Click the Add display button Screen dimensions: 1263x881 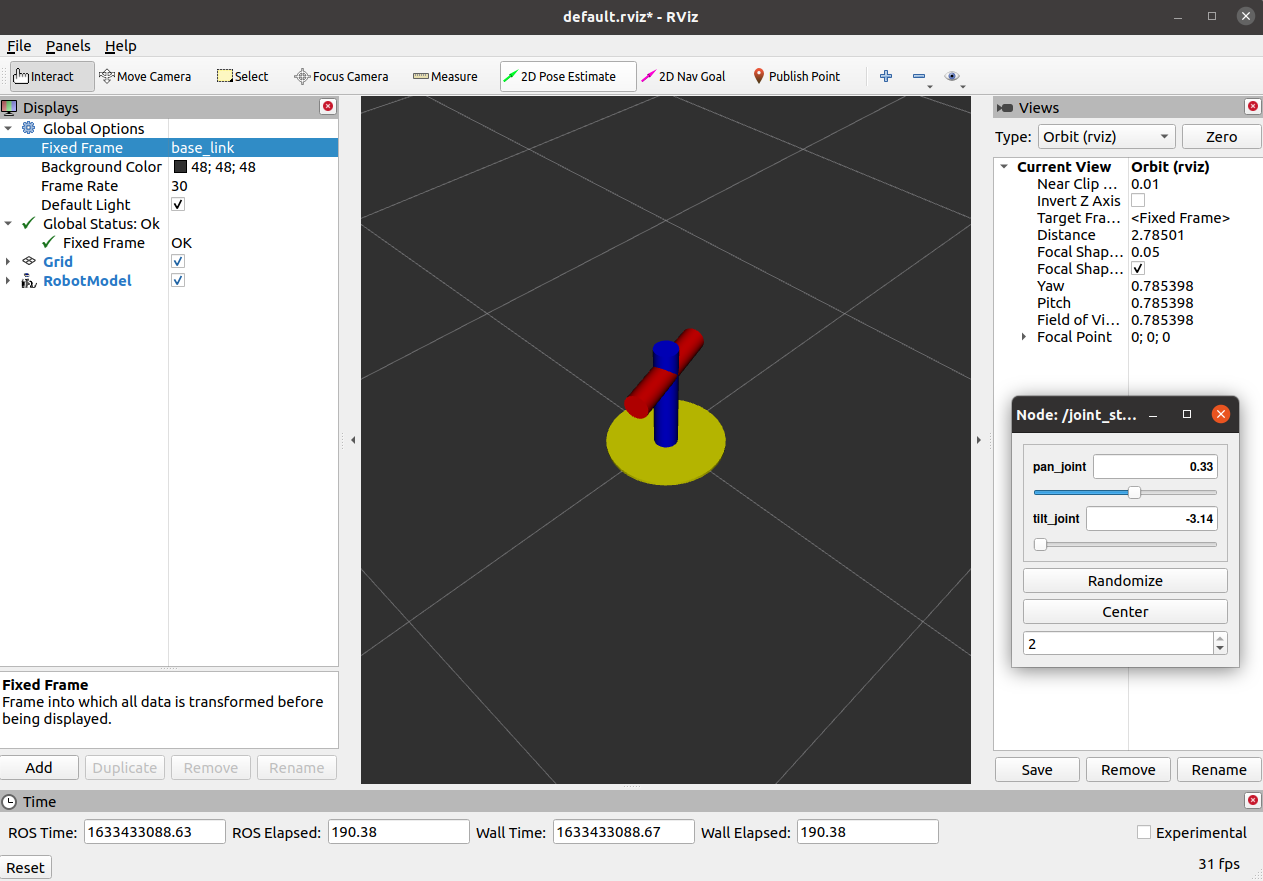[x=39, y=767]
